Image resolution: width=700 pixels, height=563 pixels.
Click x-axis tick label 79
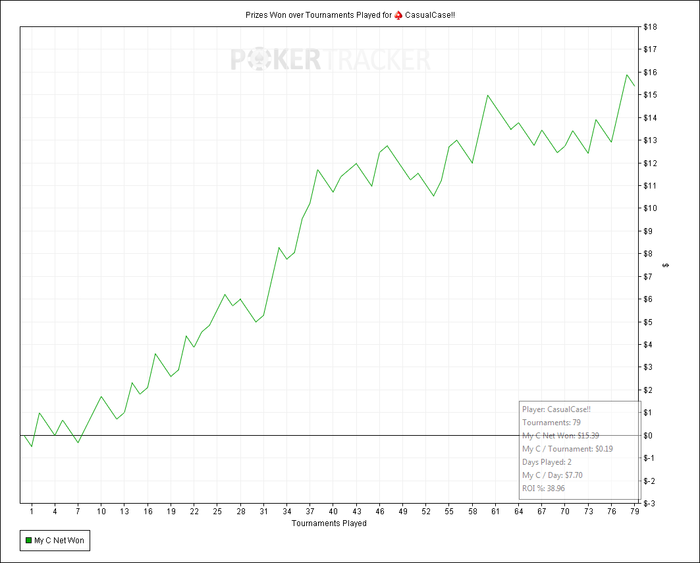(x=634, y=512)
